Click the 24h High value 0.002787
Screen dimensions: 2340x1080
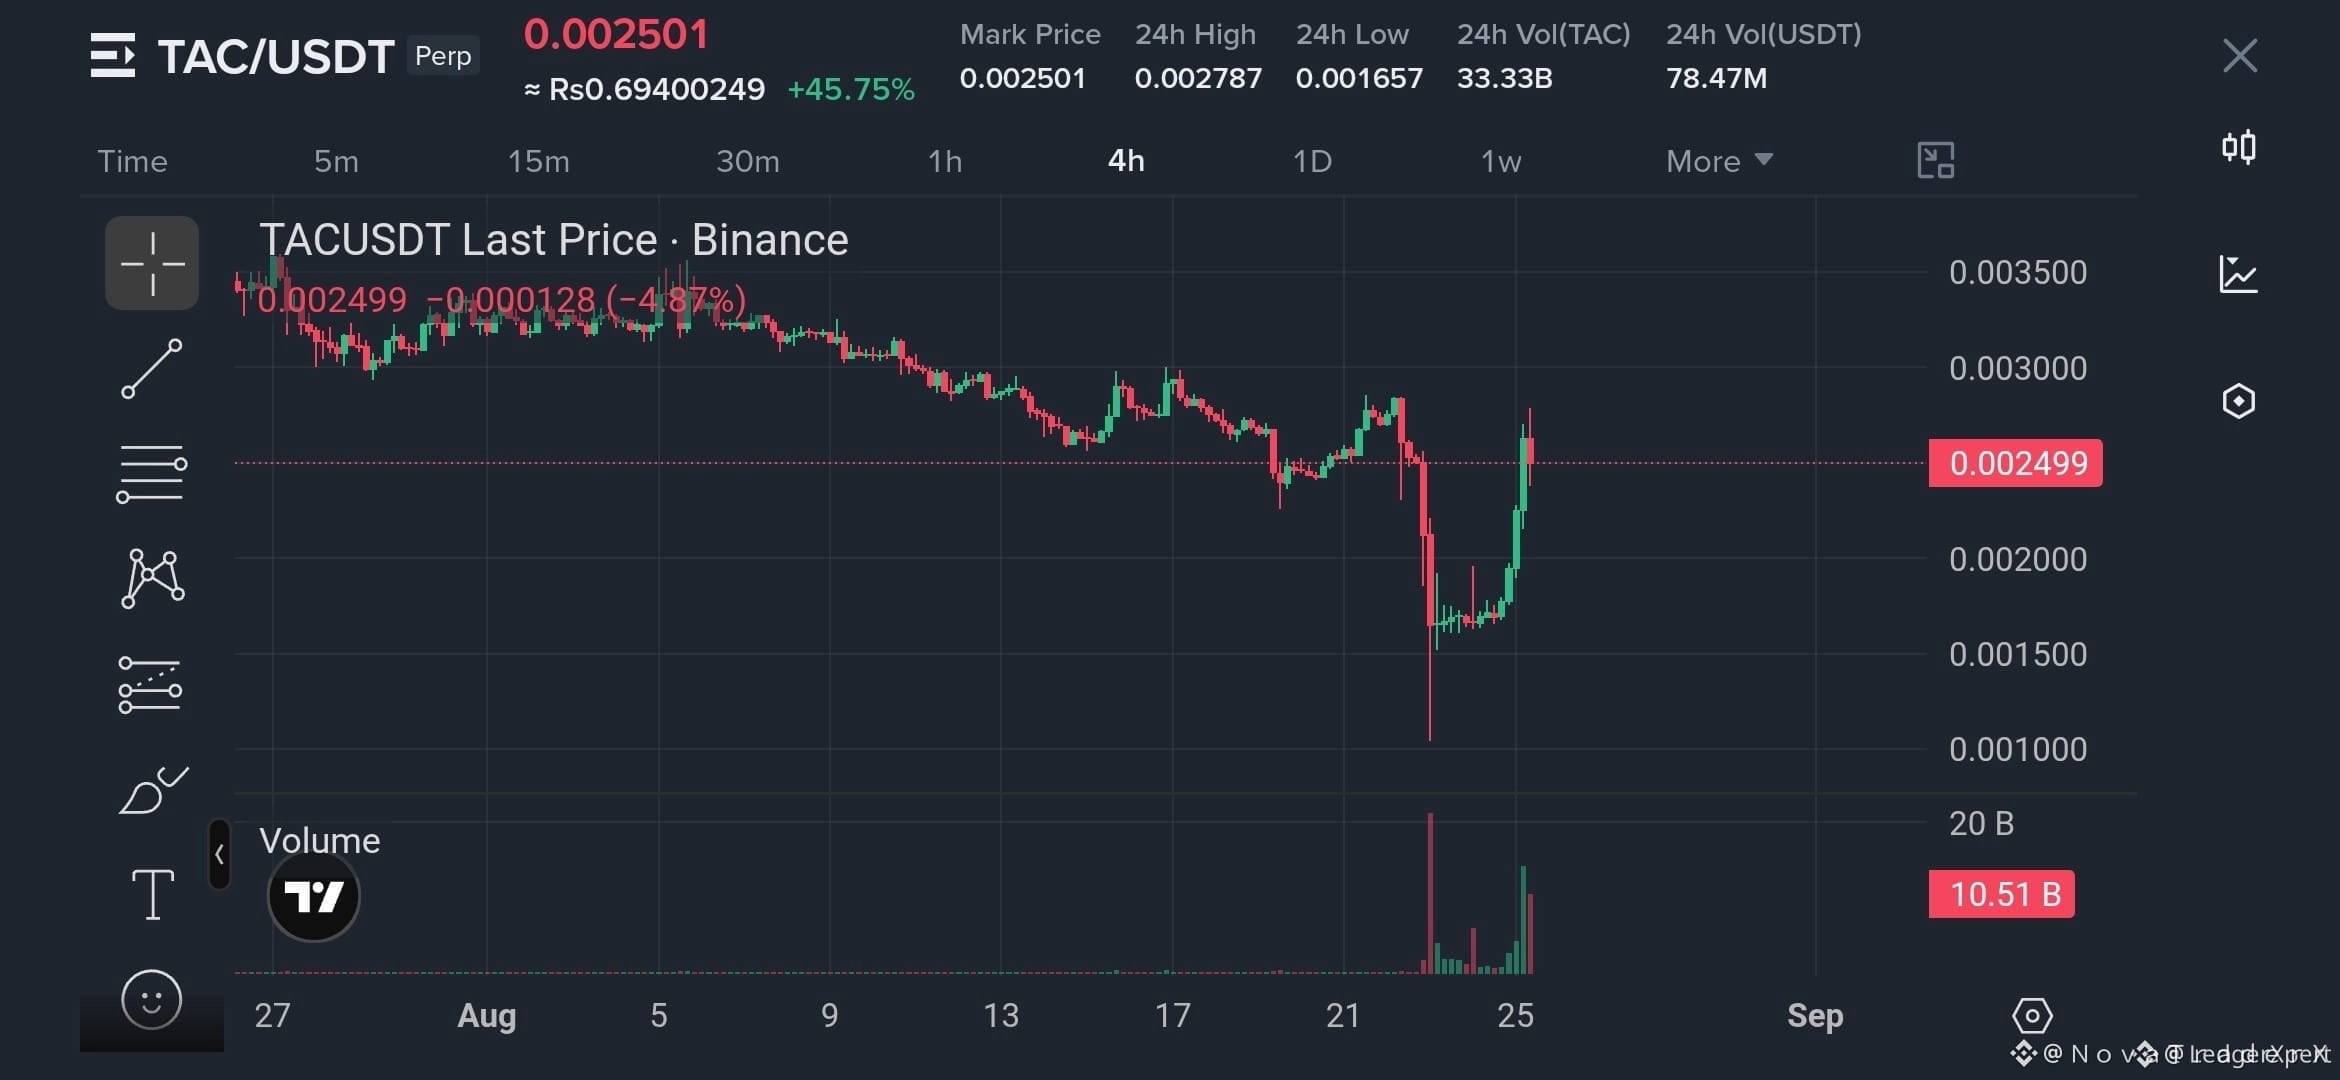point(1198,78)
